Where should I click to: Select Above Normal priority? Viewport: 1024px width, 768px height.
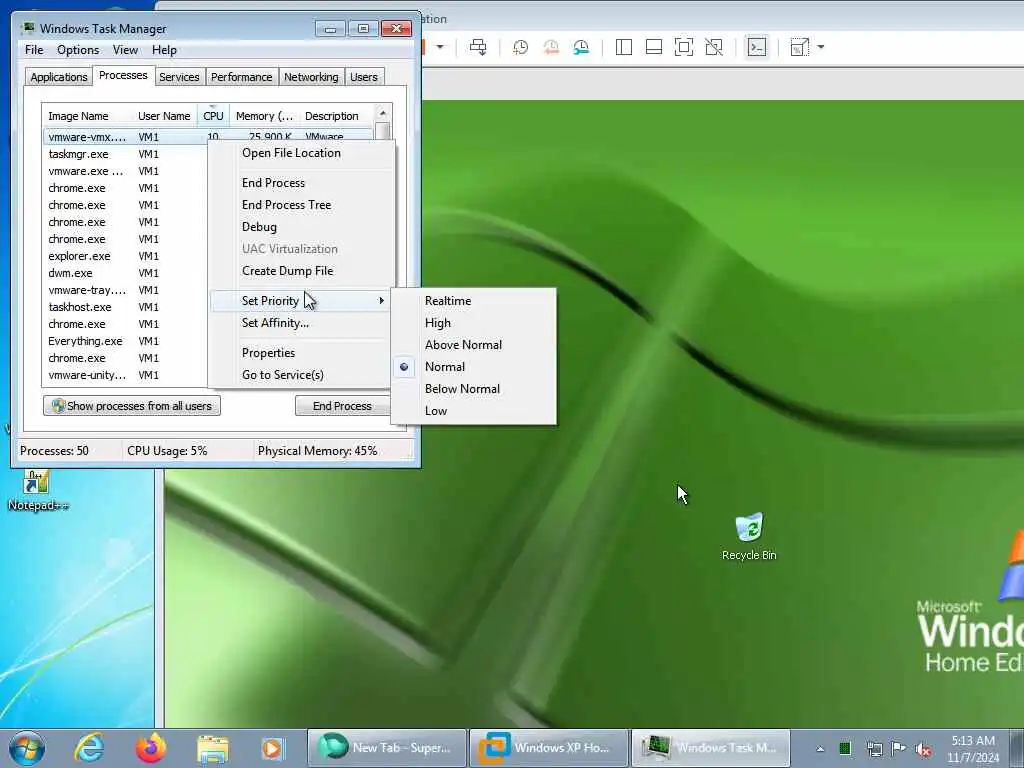click(x=474, y=345)
